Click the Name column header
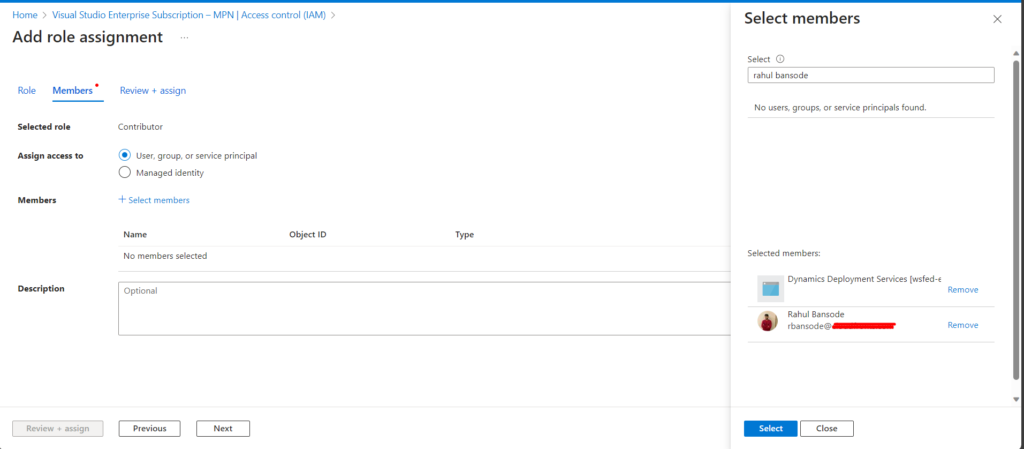Image resolution: width=1024 pixels, height=449 pixels. 135,234
